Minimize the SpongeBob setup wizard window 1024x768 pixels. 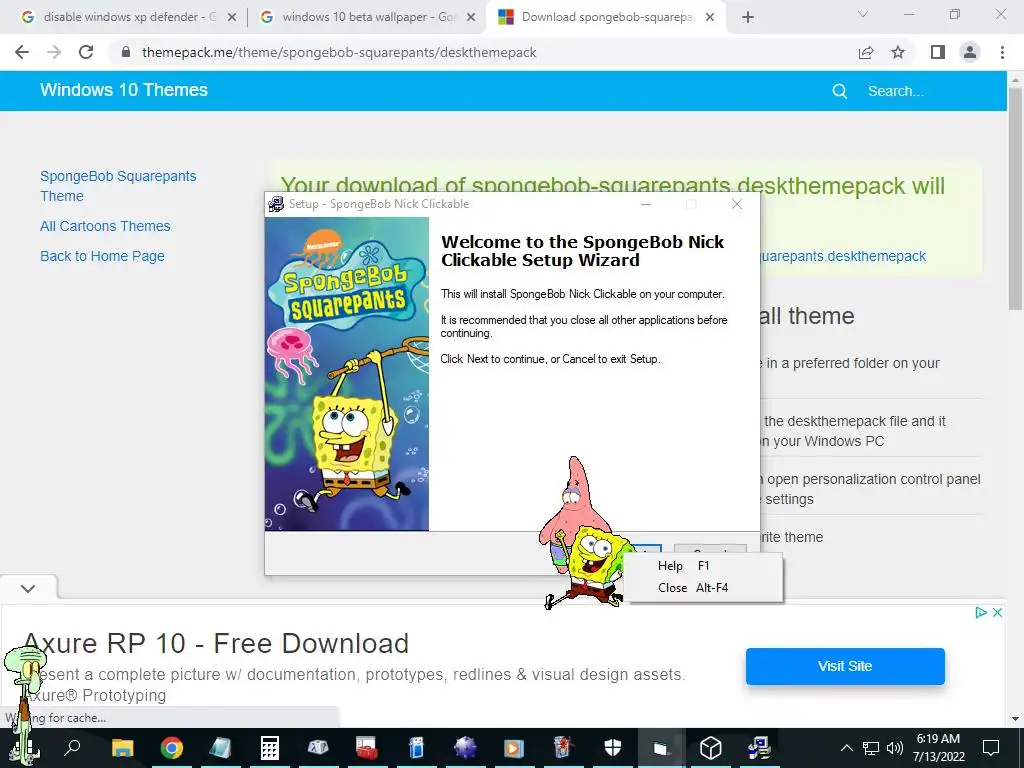click(x=646, y=204)
